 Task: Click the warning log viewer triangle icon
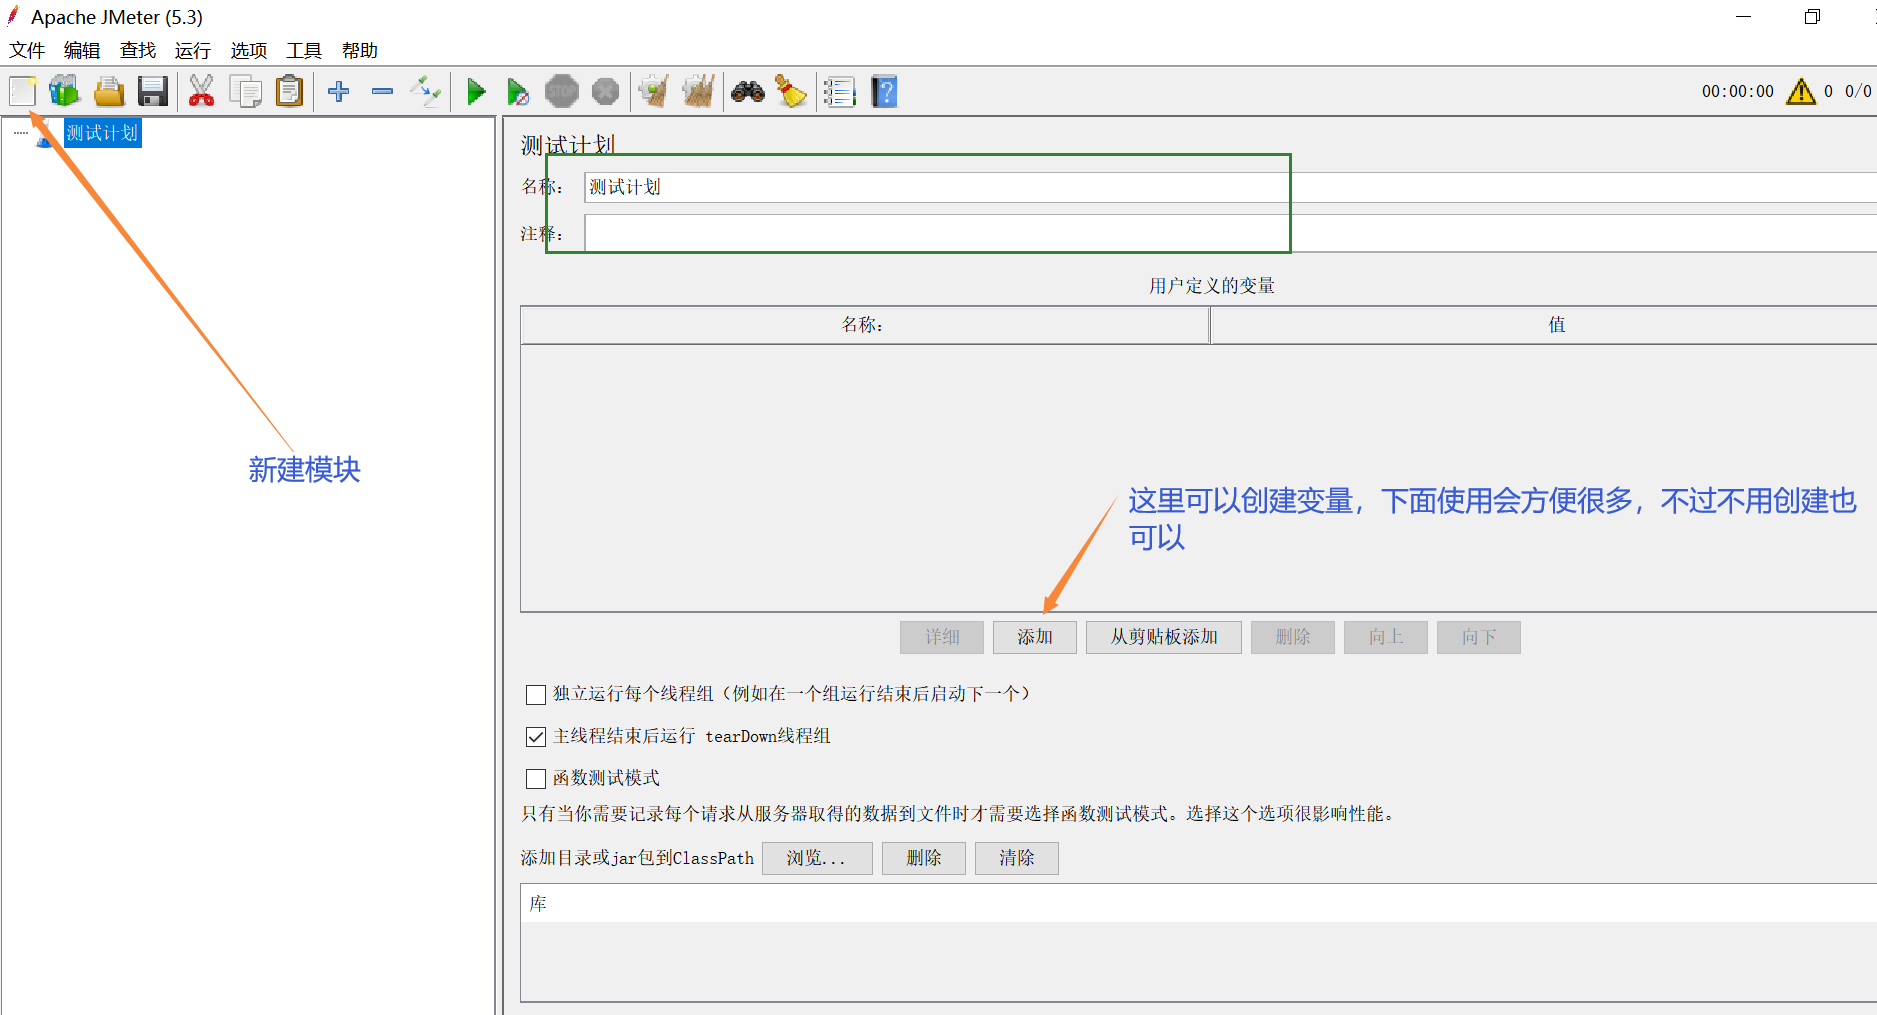pyautogui.click(x=1800, y=91)
